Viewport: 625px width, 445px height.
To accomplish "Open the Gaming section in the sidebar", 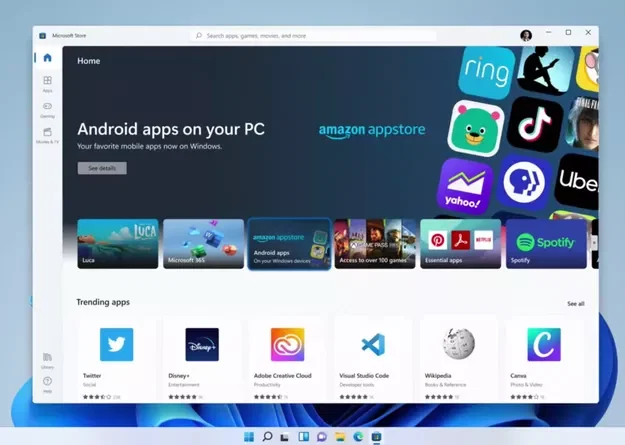I will point(47,110).
